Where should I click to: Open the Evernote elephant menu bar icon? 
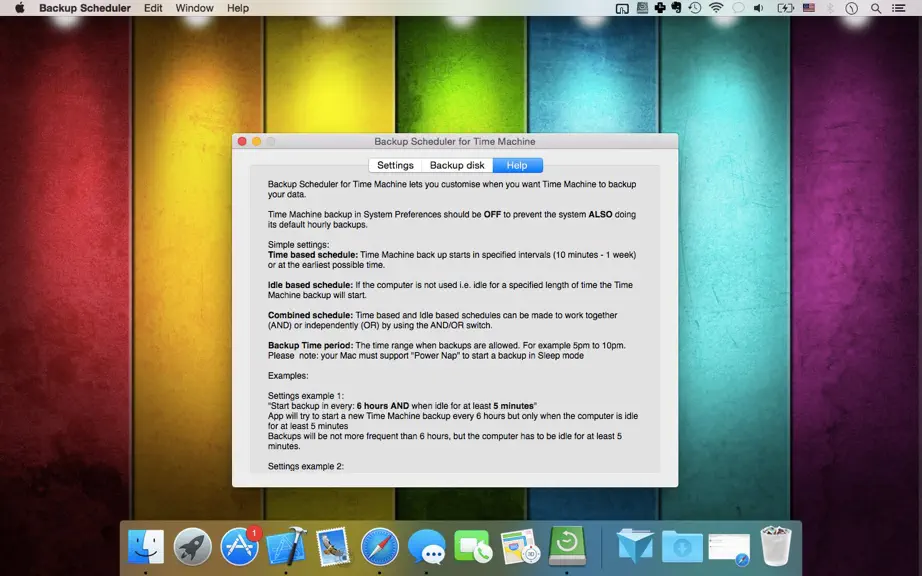tap(676, 8)
